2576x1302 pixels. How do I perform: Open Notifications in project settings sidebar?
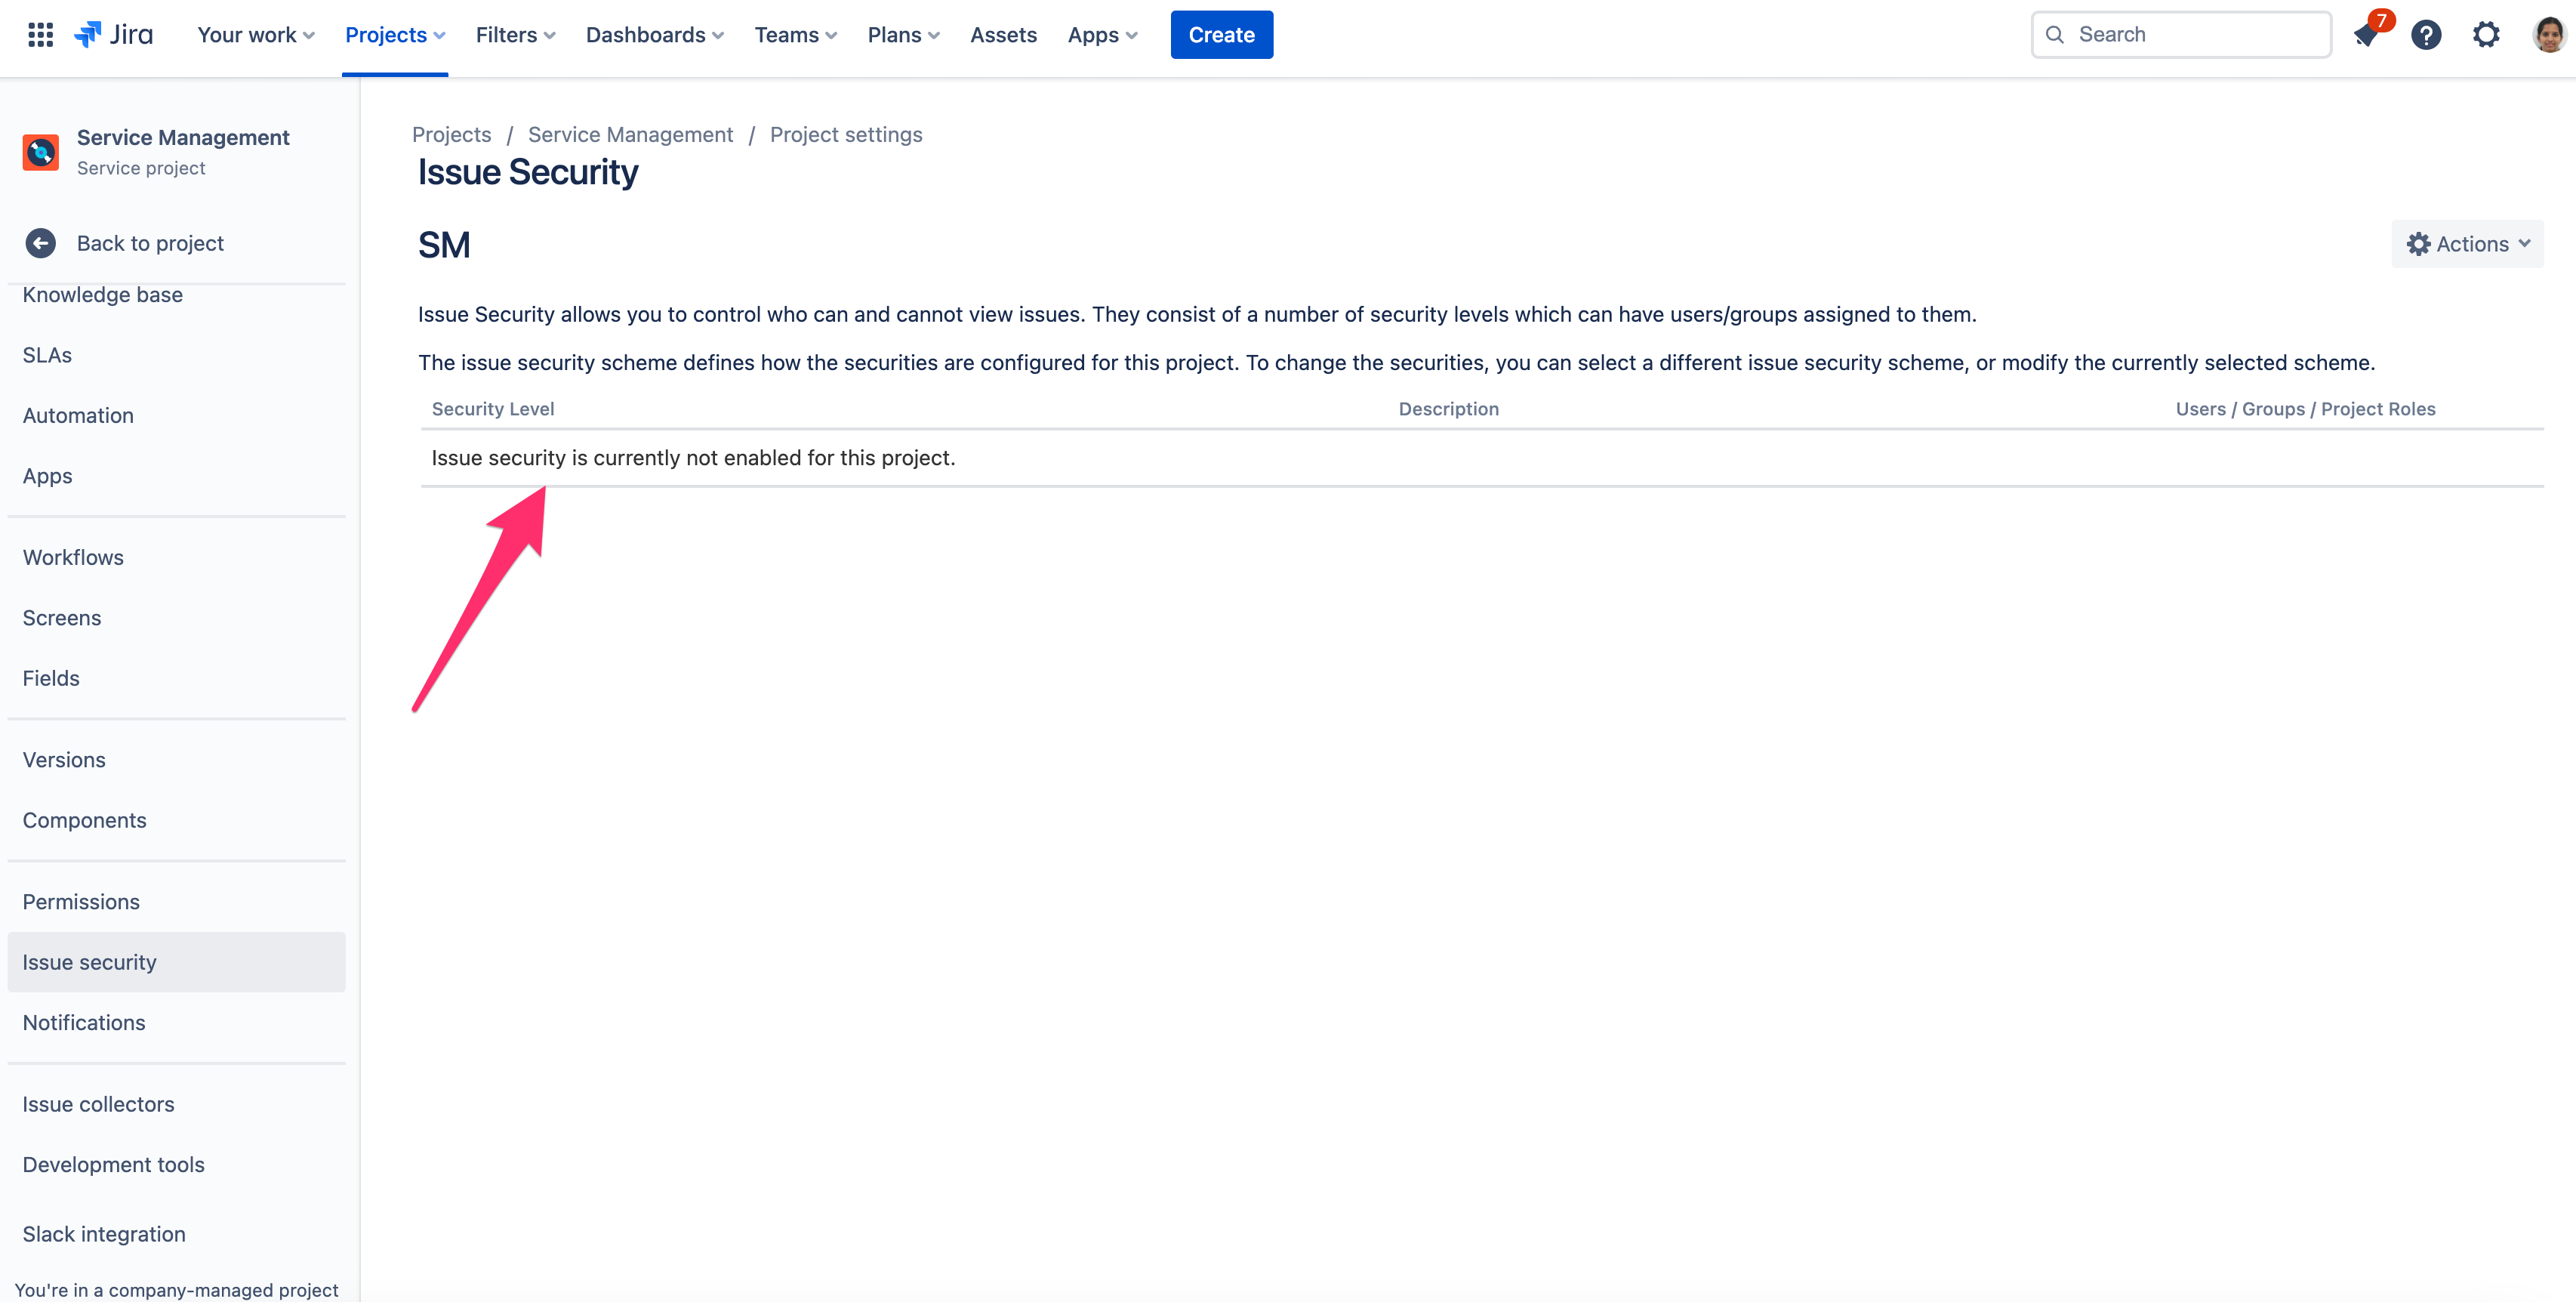click(84, 1022)
